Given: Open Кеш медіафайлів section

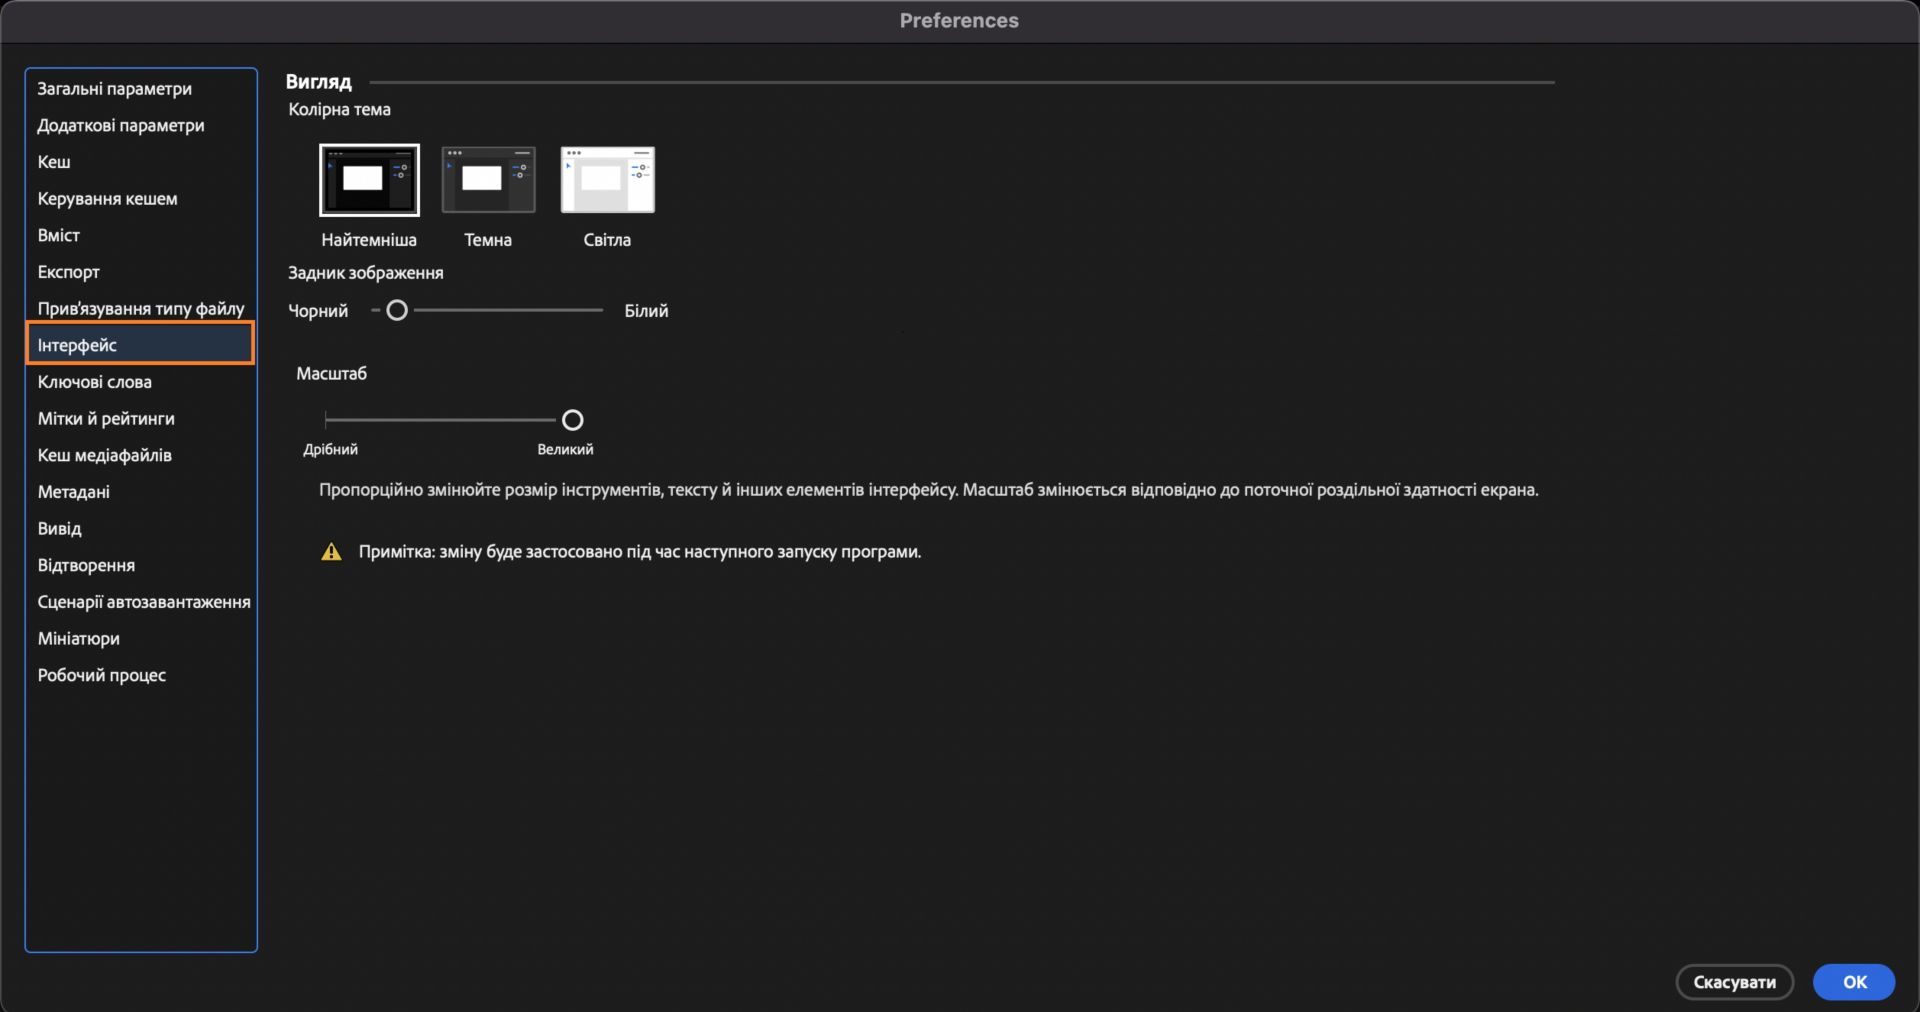Looking at the screenshot, I should coord(141,455).
